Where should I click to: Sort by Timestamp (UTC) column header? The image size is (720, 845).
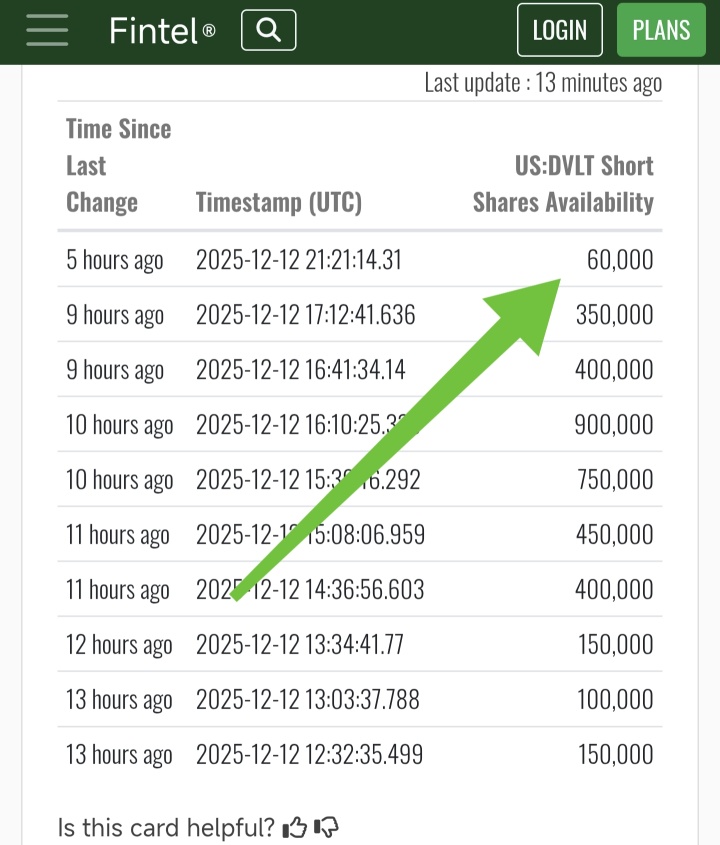pos(279,203)
